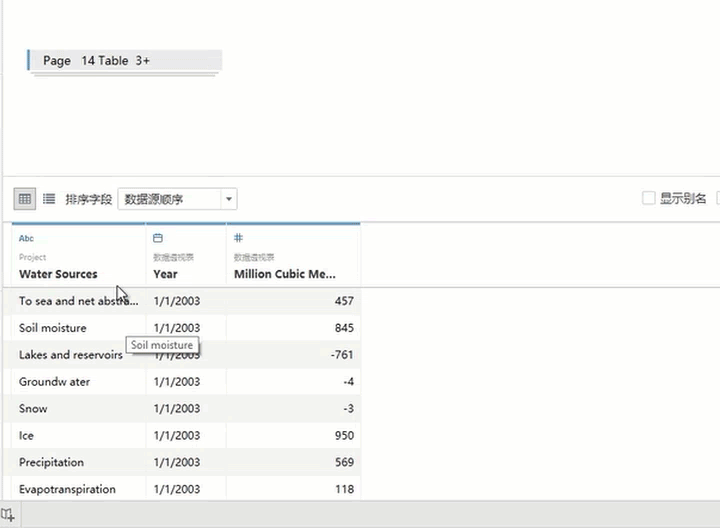Click the value 950 in Ice row

[343, 436]
